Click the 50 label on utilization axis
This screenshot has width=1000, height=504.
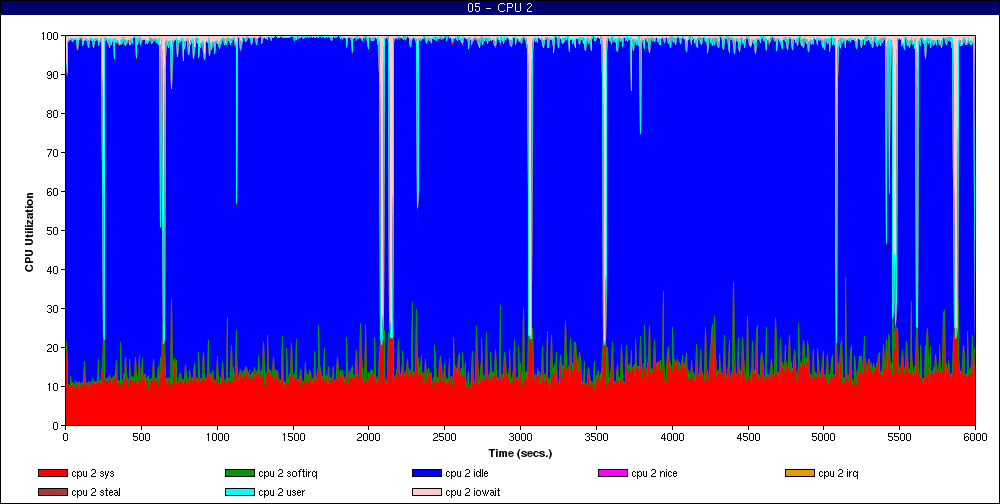coord(54,231)
